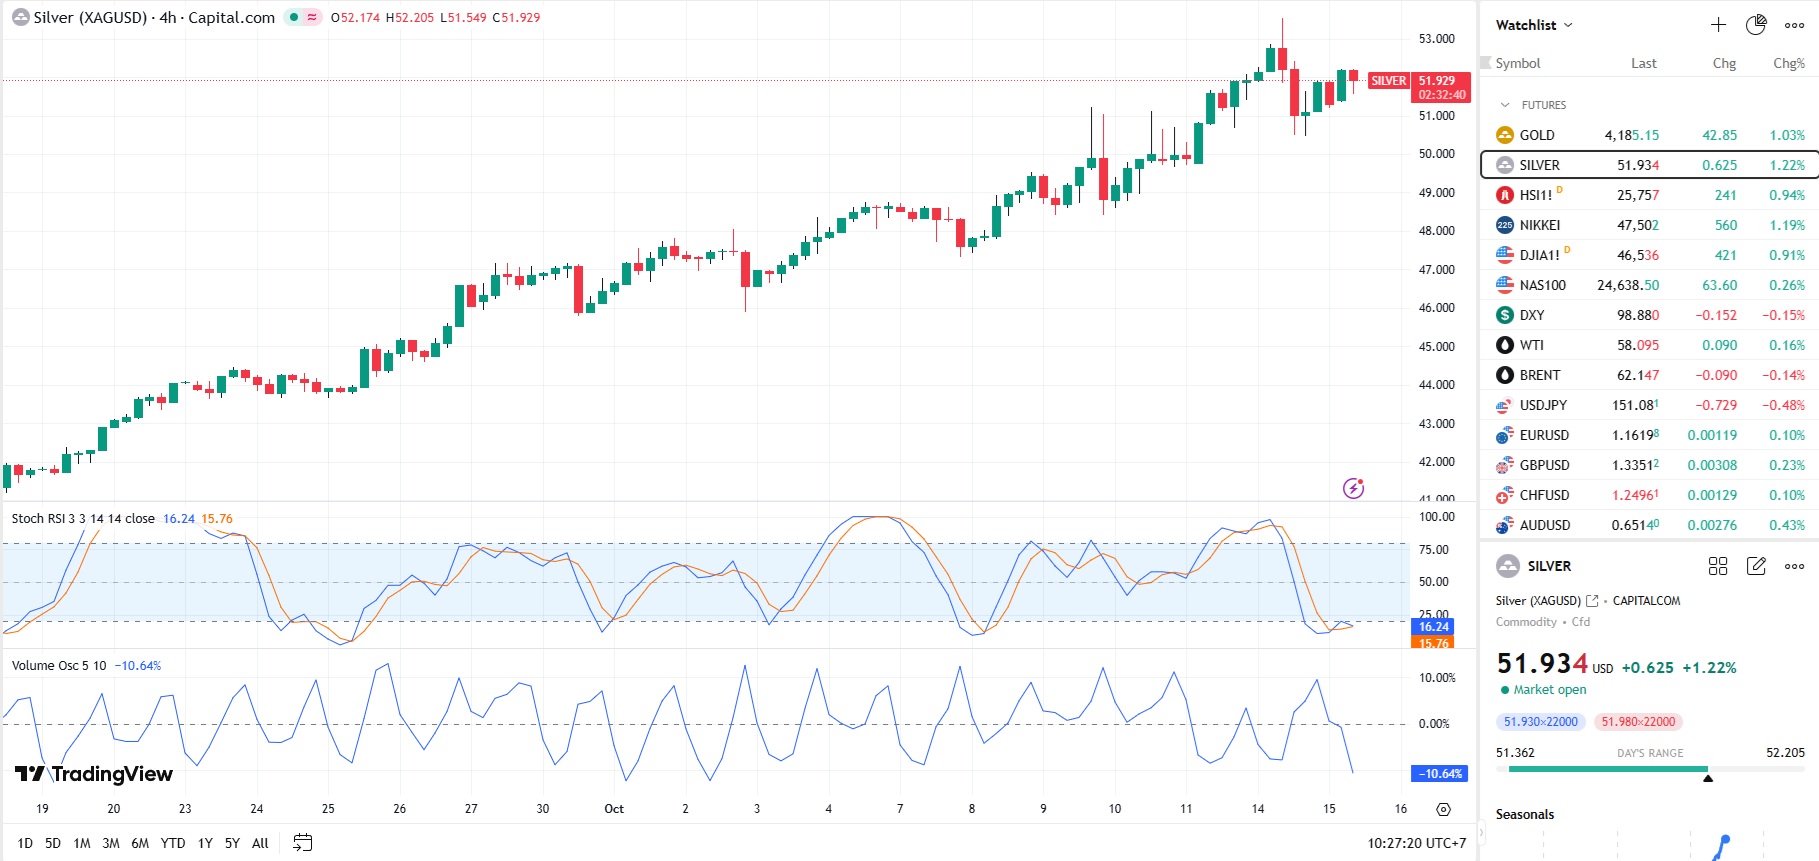1819x861 pixels.
Task: Click the Go to date calendar icon
Action: pos(303,843)
